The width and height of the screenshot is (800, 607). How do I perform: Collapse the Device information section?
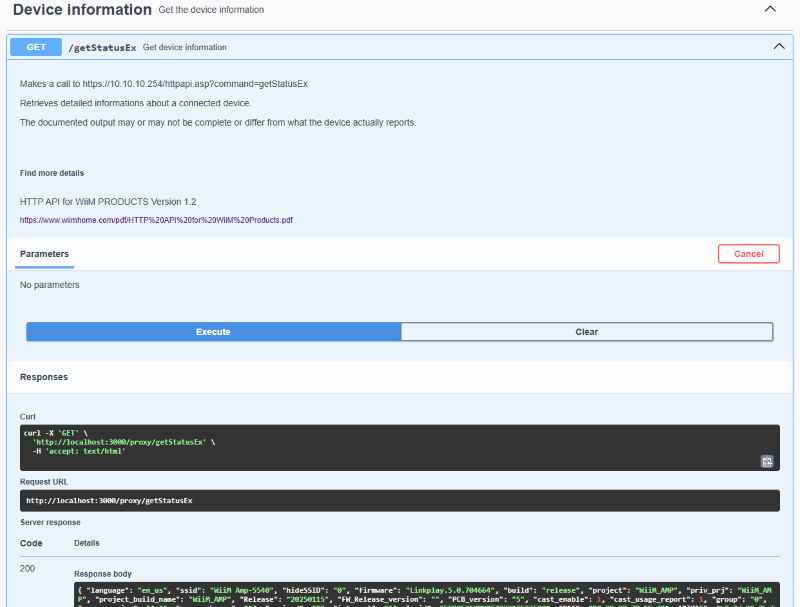(x=770, y=9)
